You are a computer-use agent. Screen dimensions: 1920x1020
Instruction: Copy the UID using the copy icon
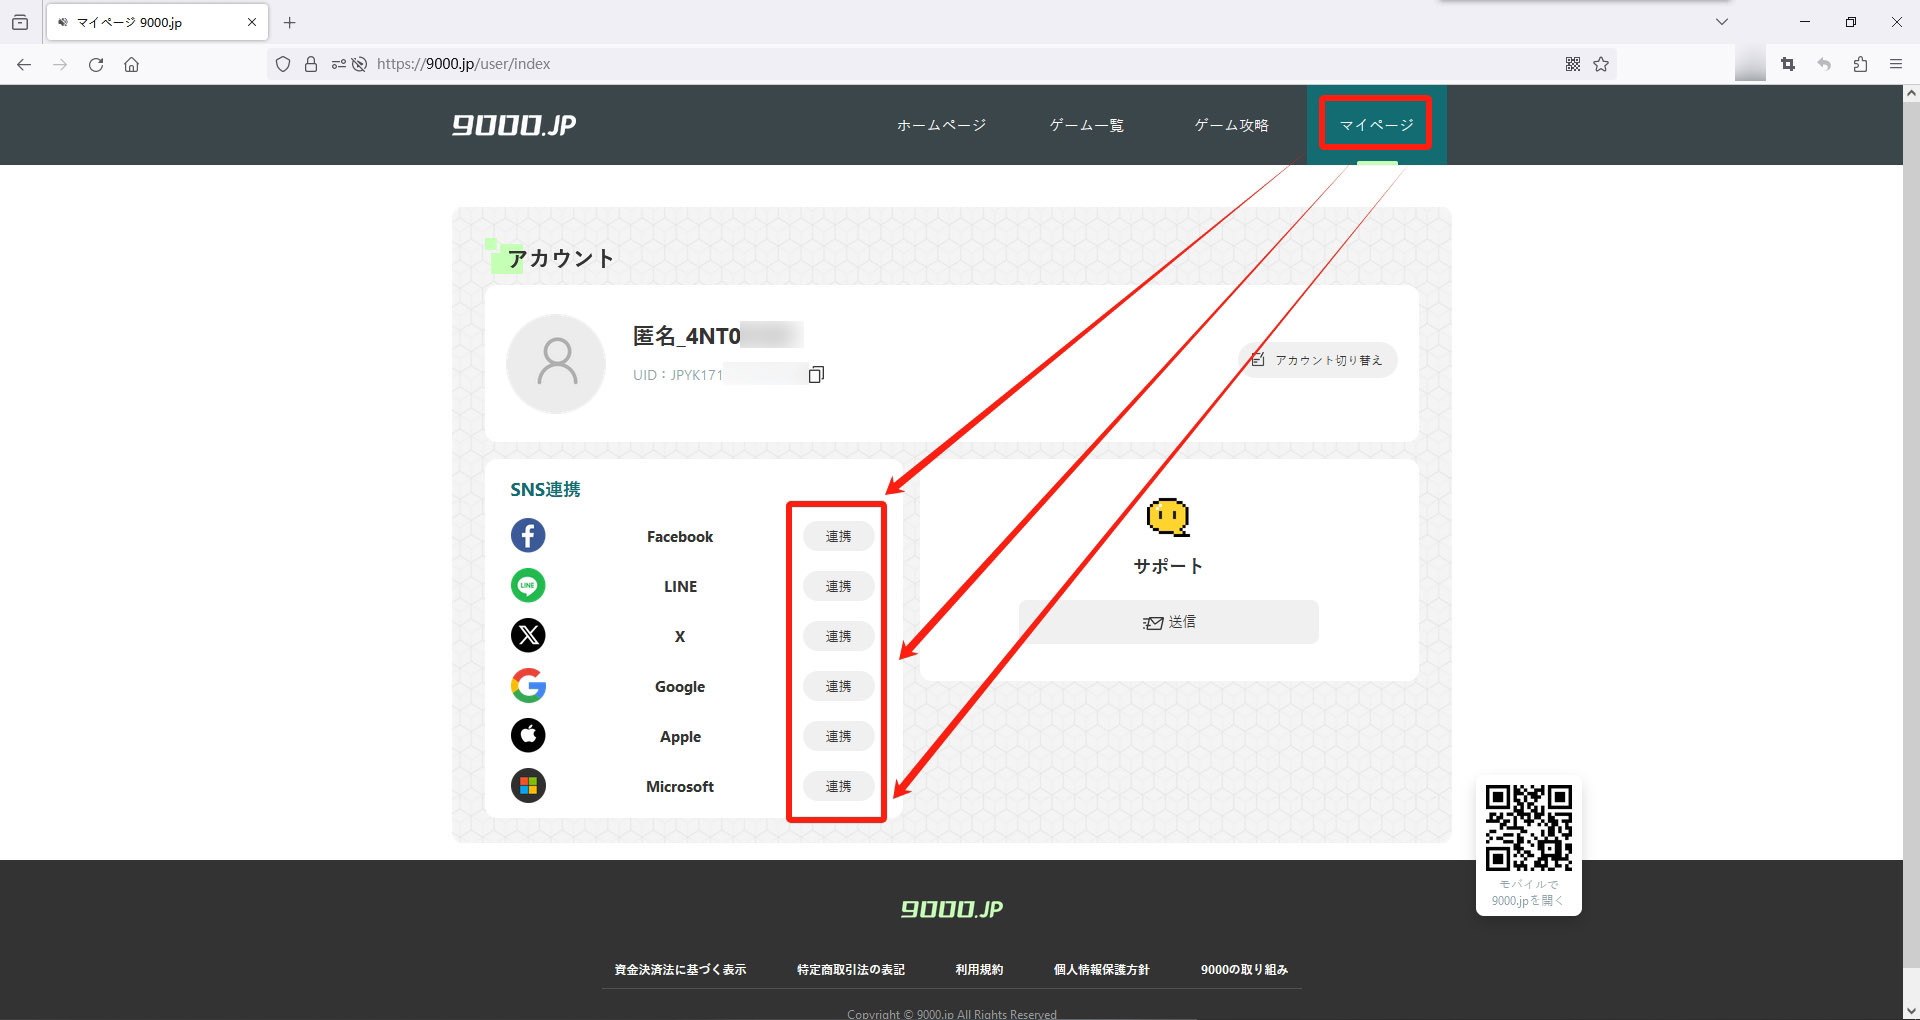click(x=817, y=374)
